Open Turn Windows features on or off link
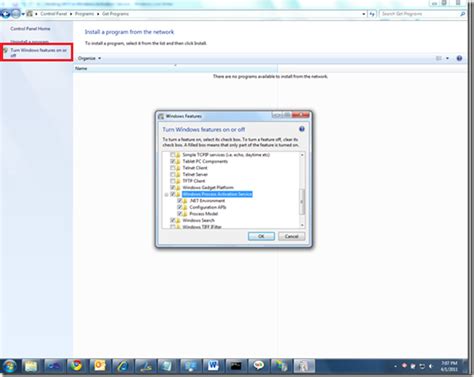Screen dimensions: 474x377 point(39,53)
